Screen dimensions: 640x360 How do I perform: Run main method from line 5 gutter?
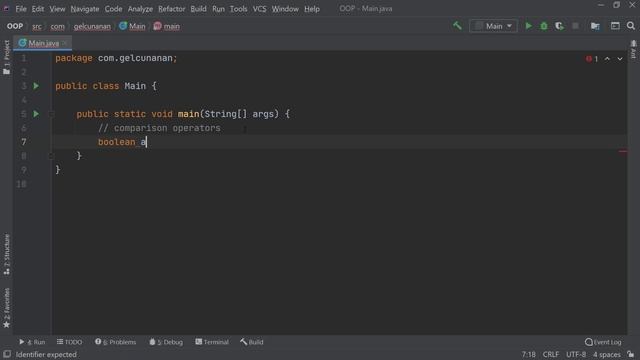pos(36,114)
